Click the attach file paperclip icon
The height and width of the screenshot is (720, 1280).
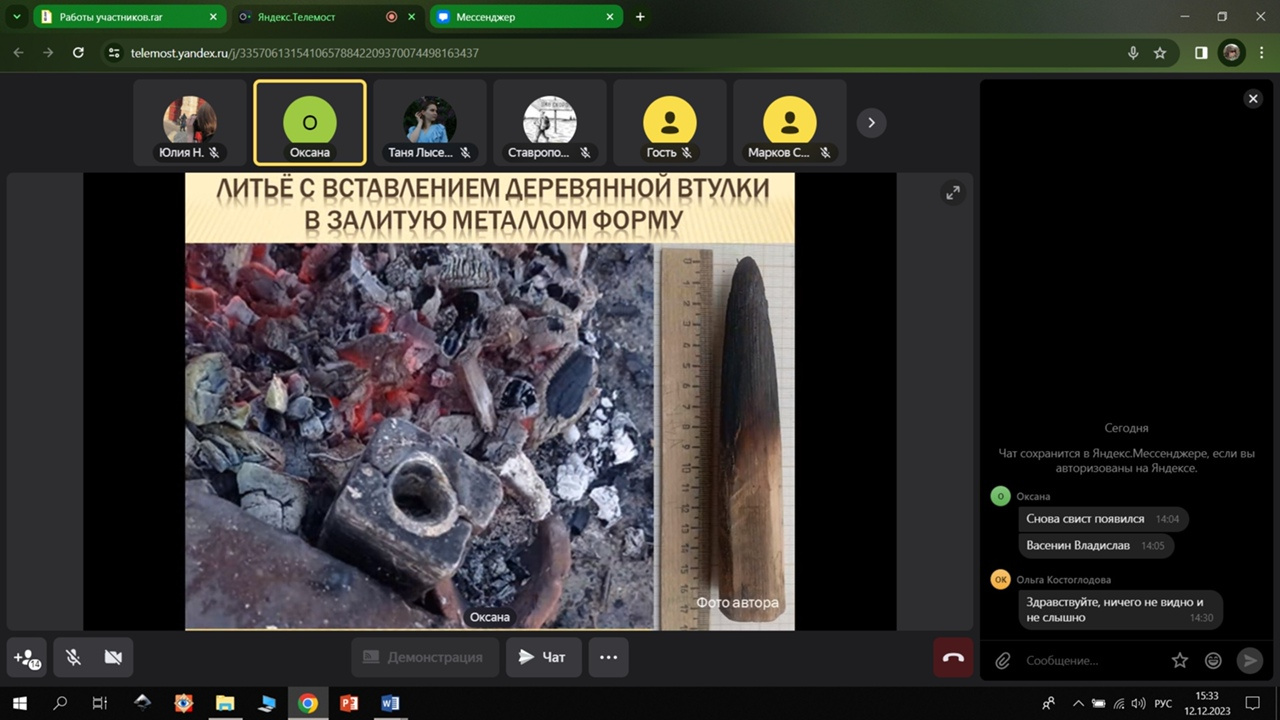(x=1002, y=660)
